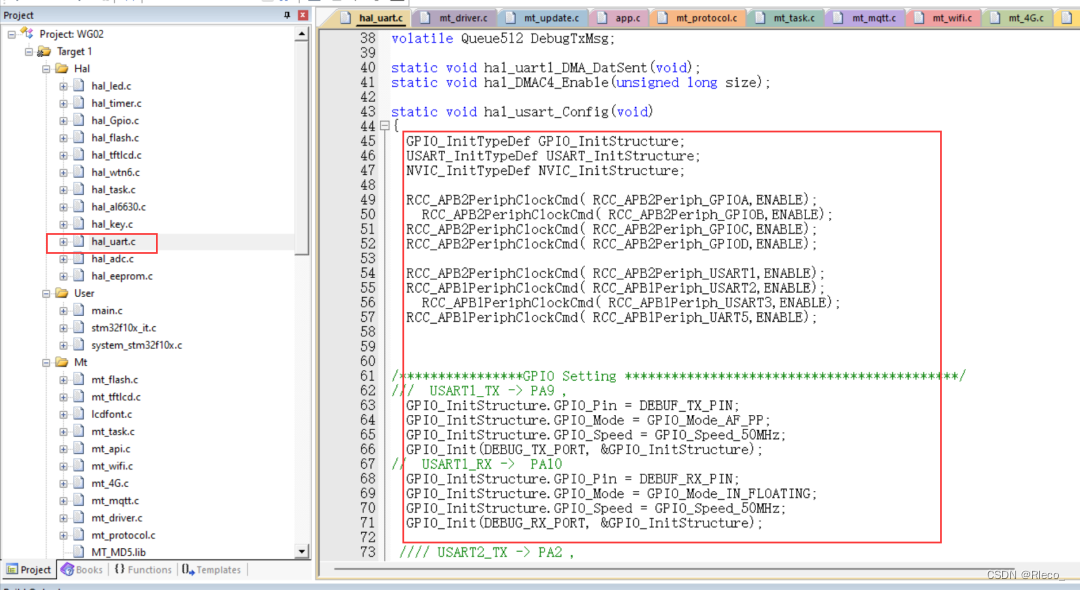
Task: Select hal_flash.c in Hal group
Action: point(114,138)
